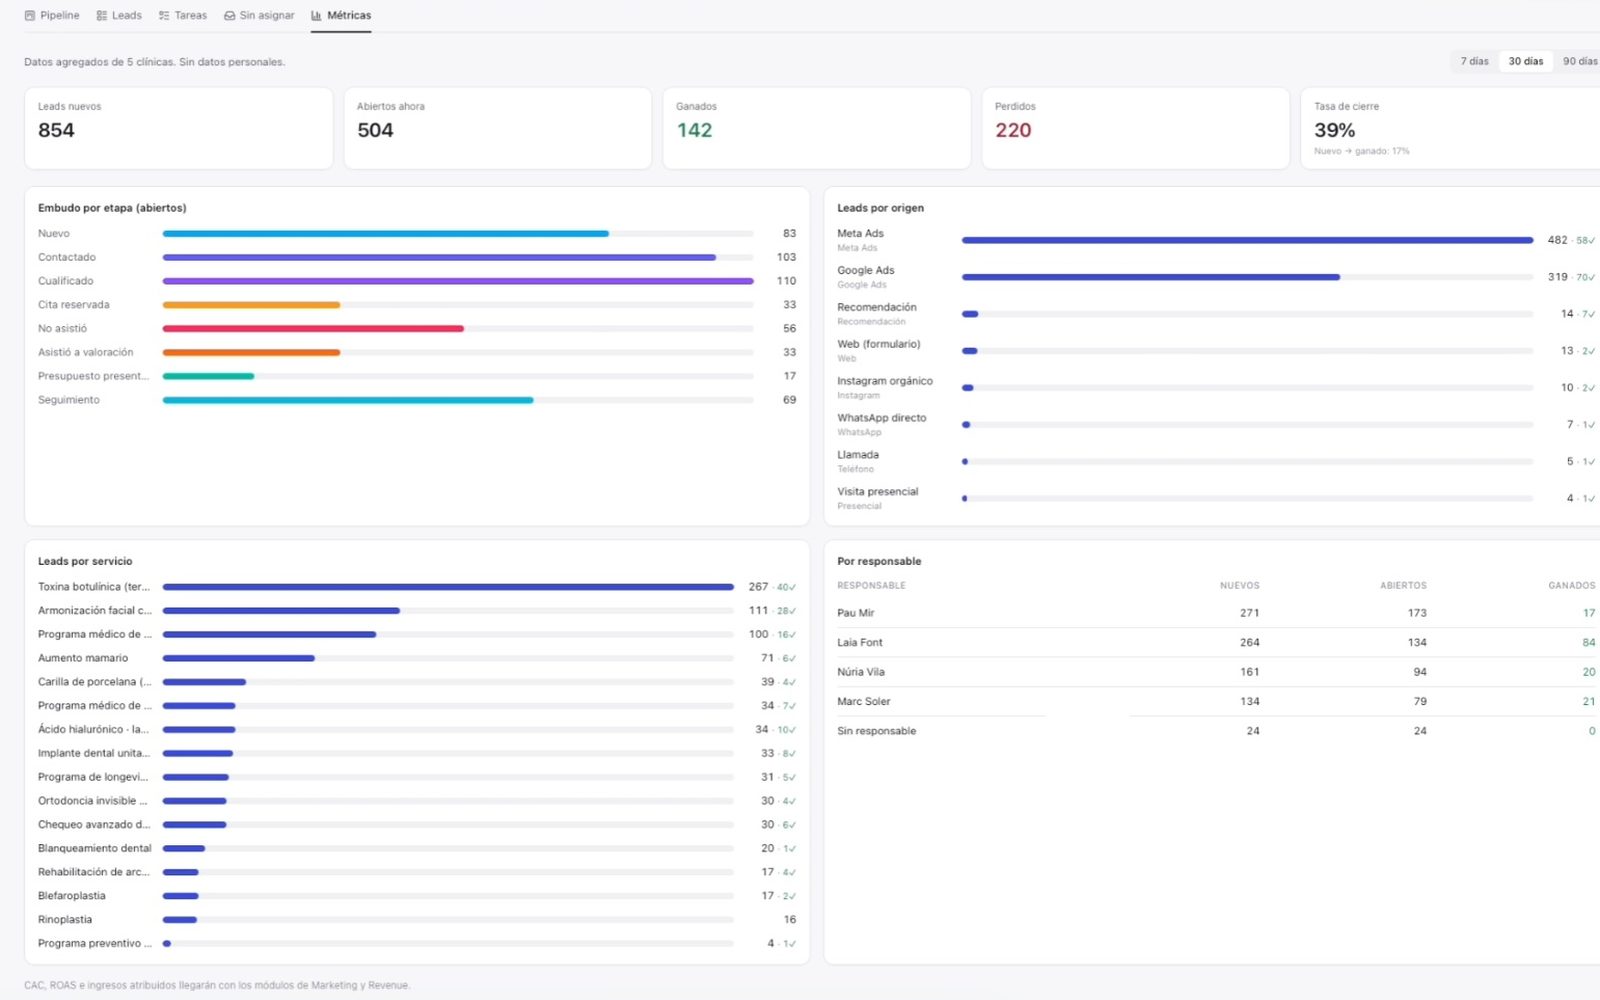The image size is (1600, 1000).
Task: Click the Meta Ads origin row label
Action: click(860, 234)
